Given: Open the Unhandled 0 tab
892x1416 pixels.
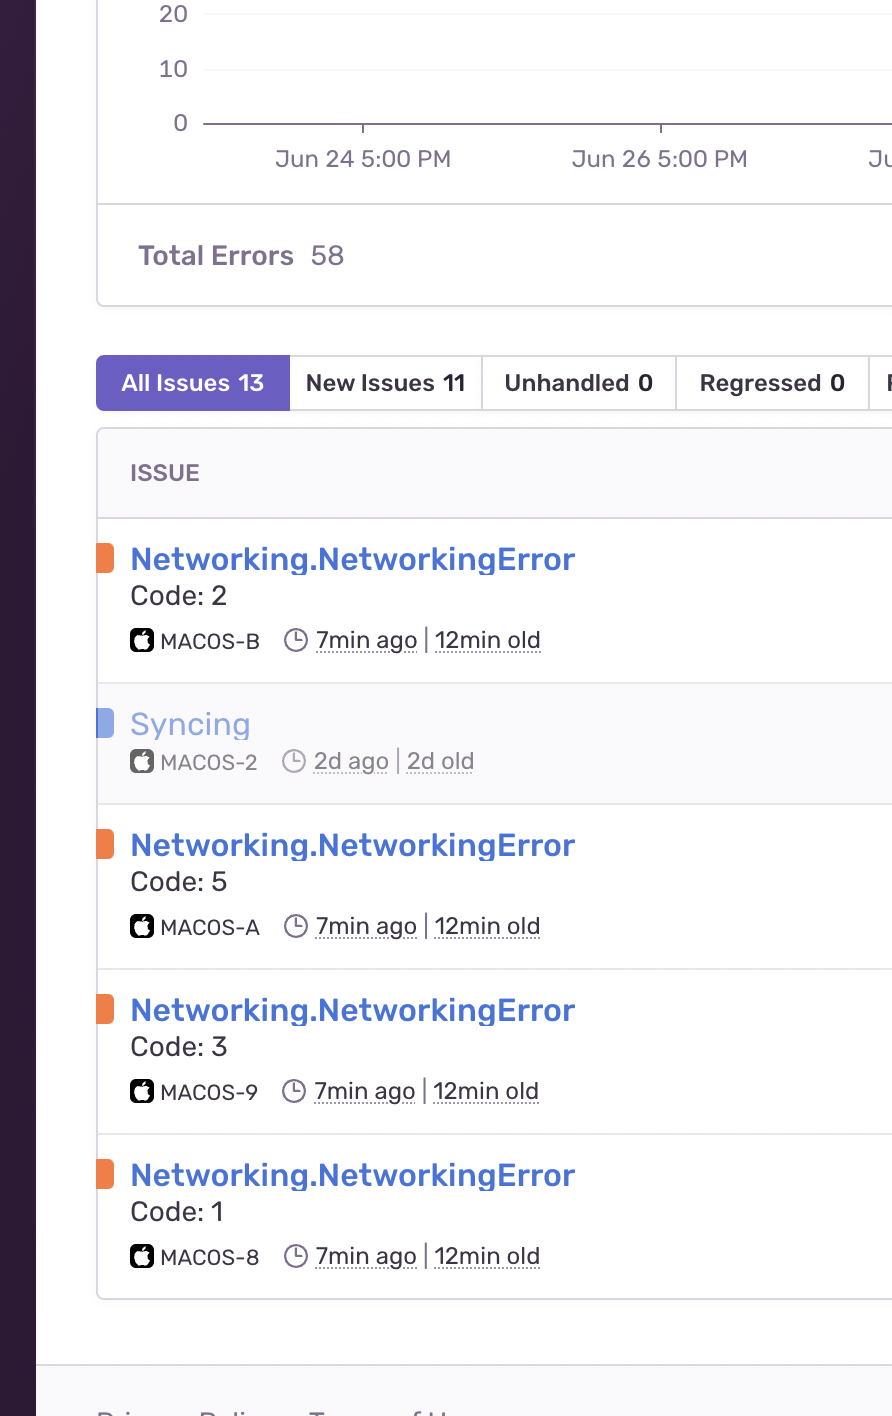Looking at the screenshot, I should point(579,383).
